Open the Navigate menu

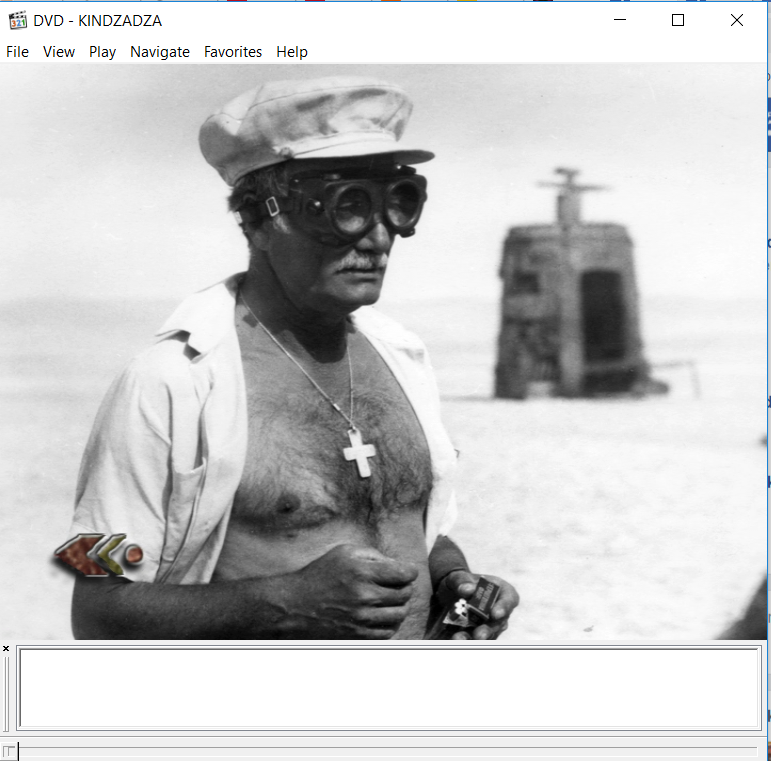[160, 52]
